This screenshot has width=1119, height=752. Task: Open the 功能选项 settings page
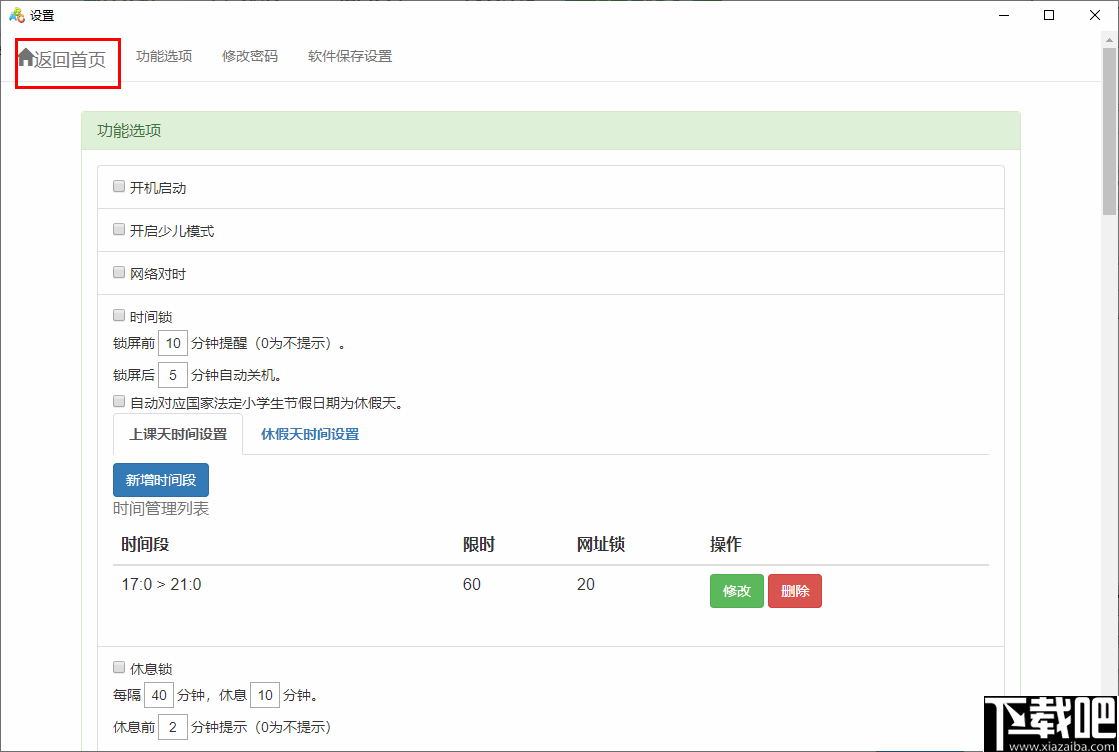[x=164, y=56]
